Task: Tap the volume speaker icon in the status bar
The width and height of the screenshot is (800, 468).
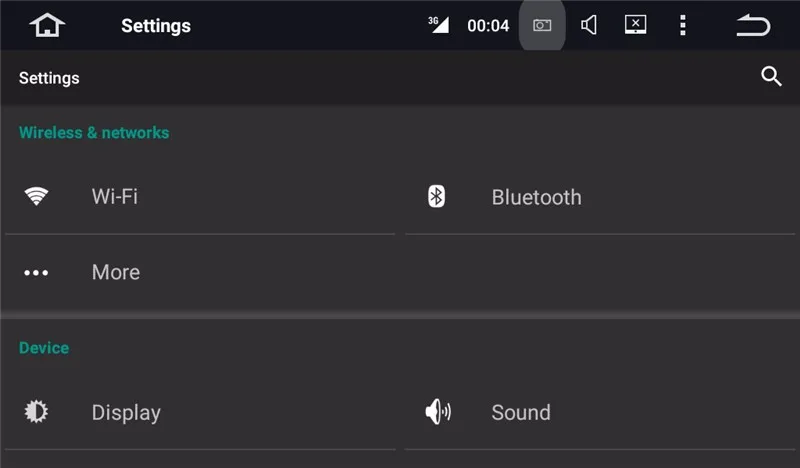Action: click(589, 26)
